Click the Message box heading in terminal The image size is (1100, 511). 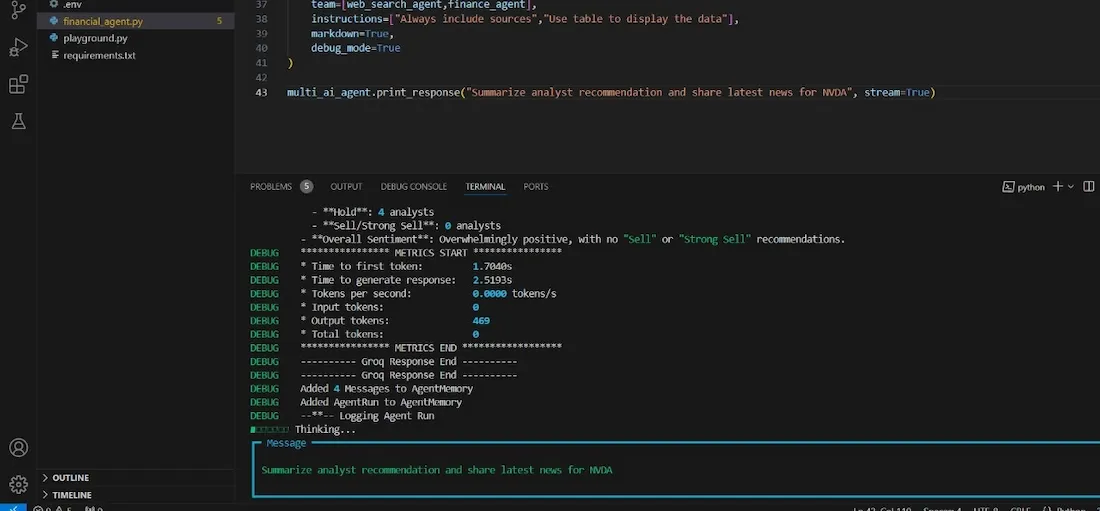(286, 444)
